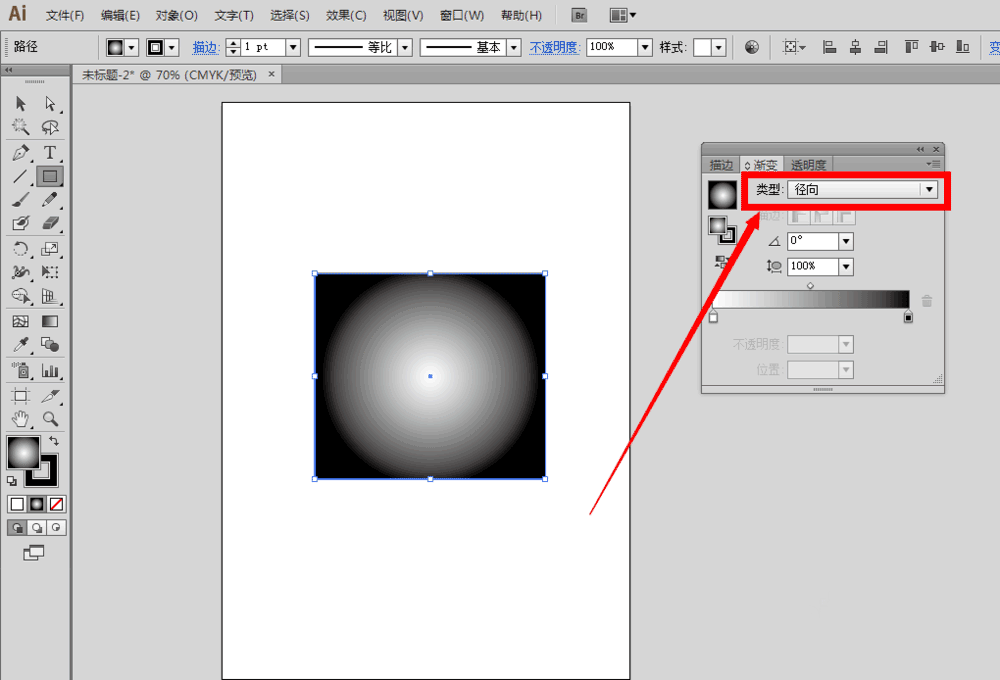Select the Pen tool
Image resolution: width=1000 pixels, height=680 pixels.
(20, 152)
